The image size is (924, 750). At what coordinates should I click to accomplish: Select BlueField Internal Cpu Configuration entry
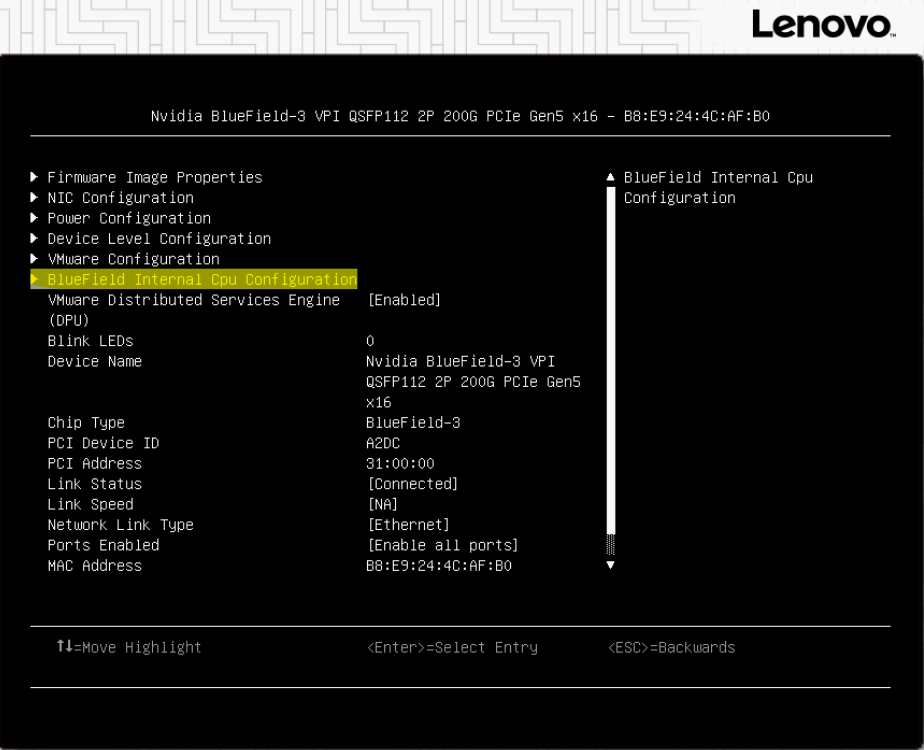[x=194, y=279]
